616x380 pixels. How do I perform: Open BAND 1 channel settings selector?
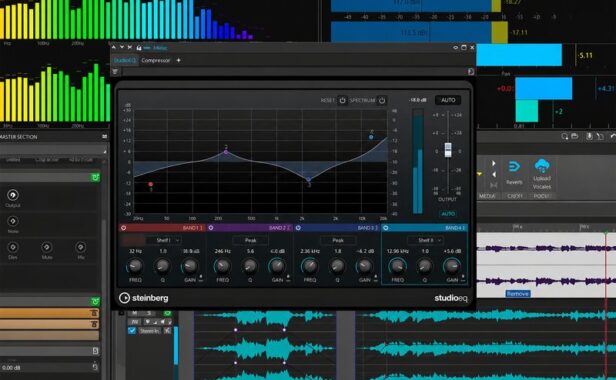click(192, 228)
